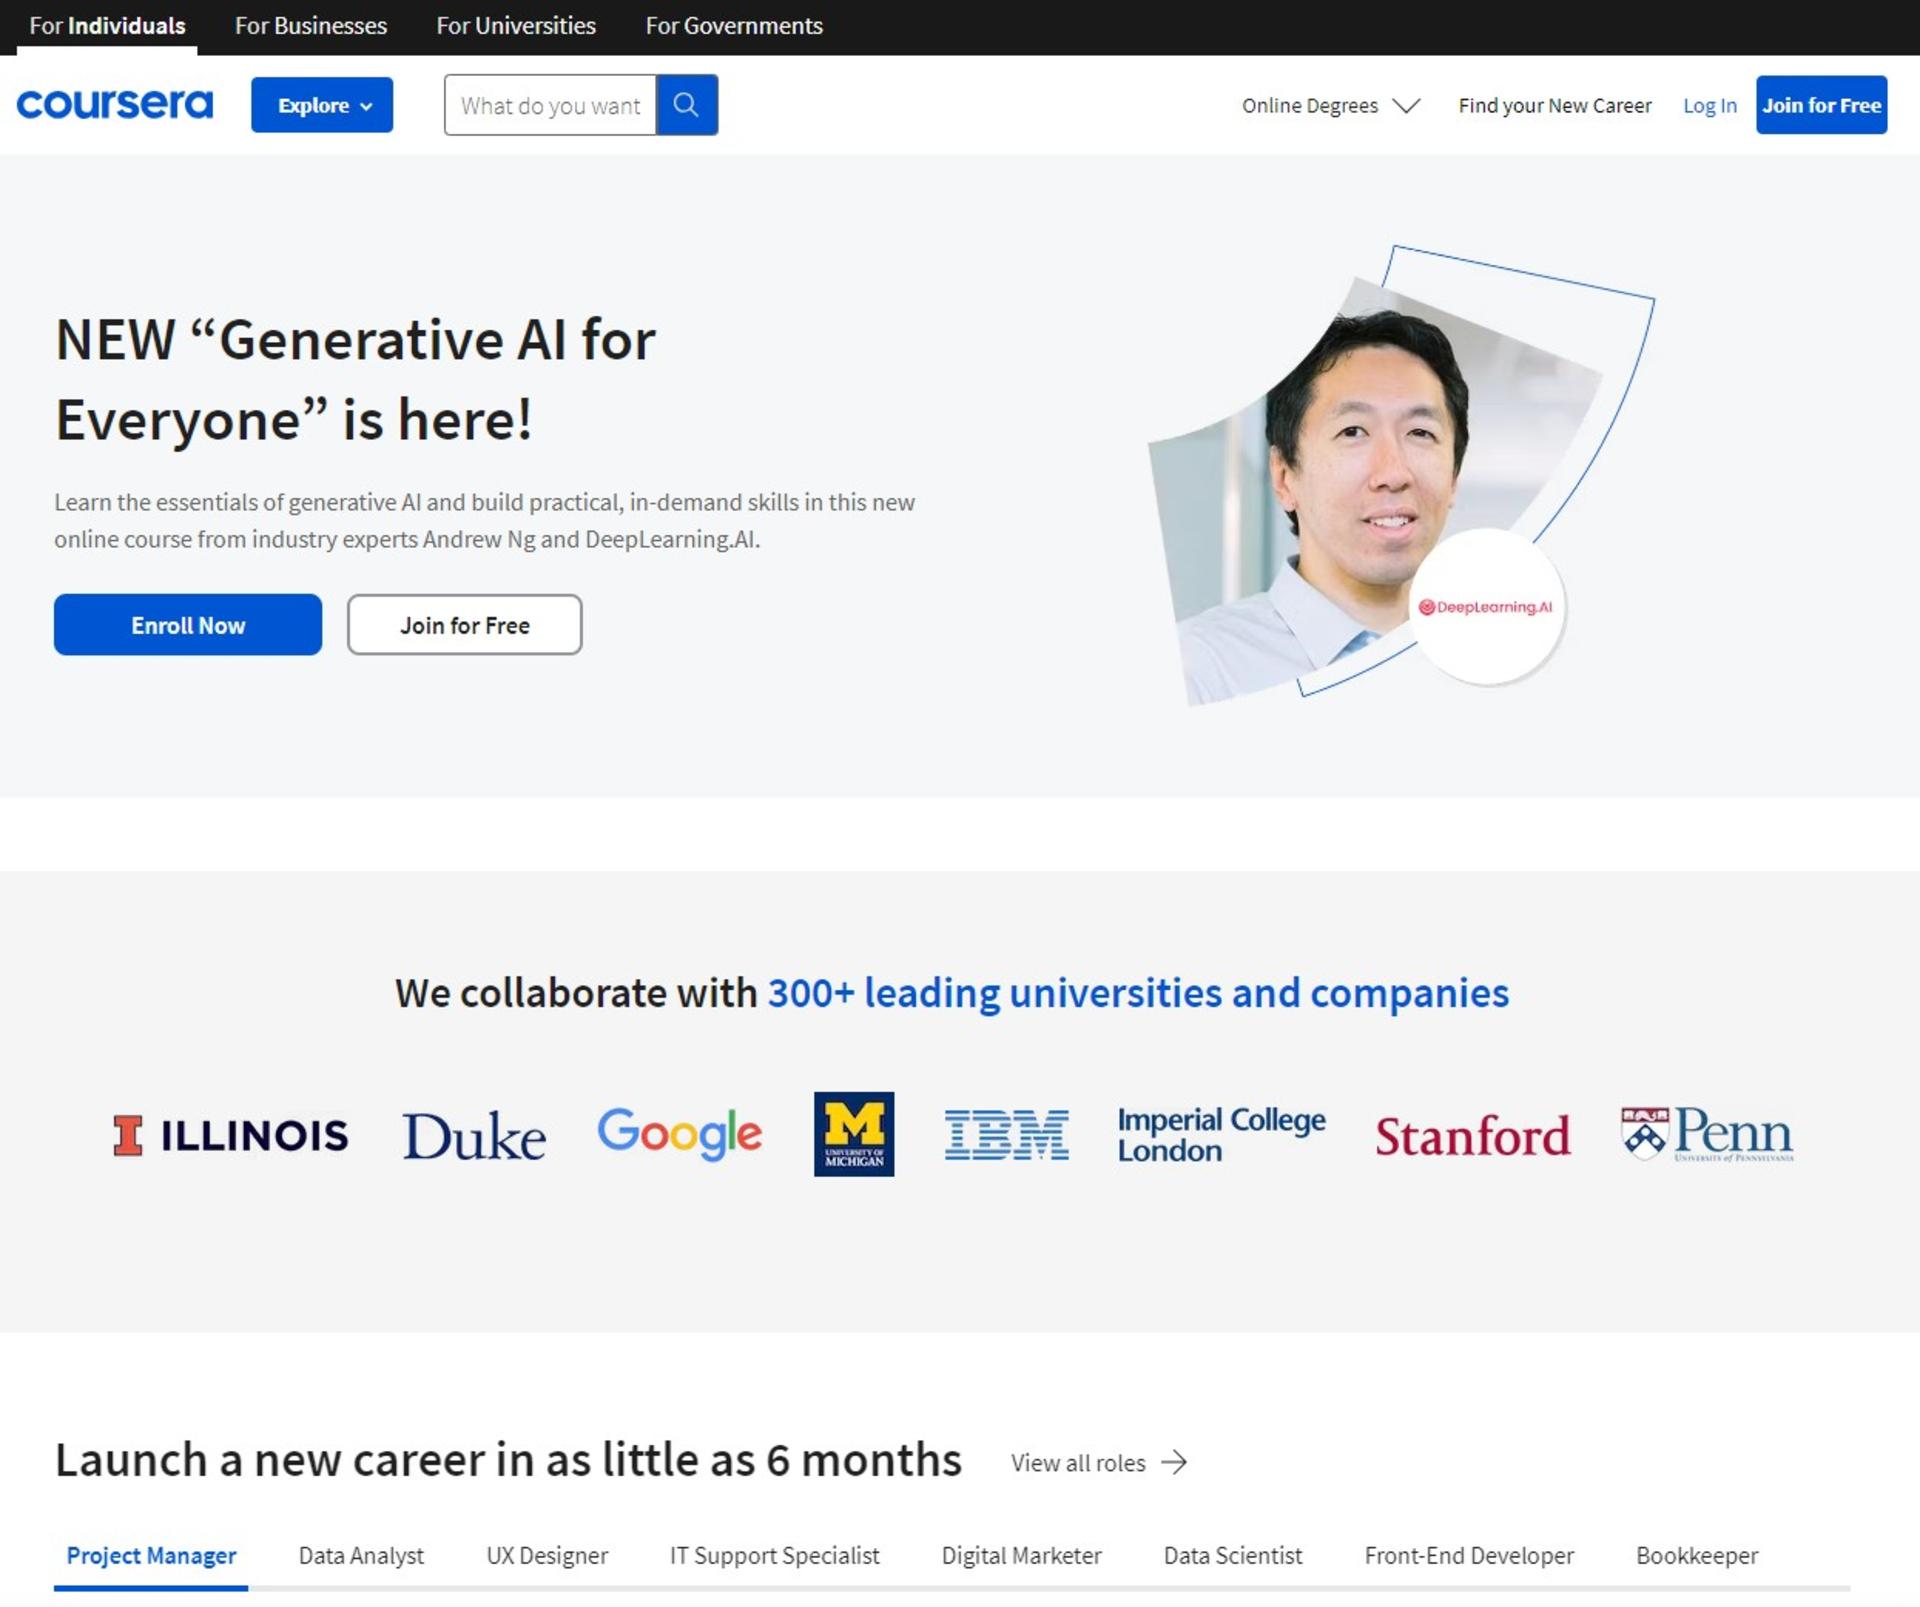Click the Enroll Now button
Image resolution: width=1920 pixels, height=1607 pixels.
click(188, 625)
